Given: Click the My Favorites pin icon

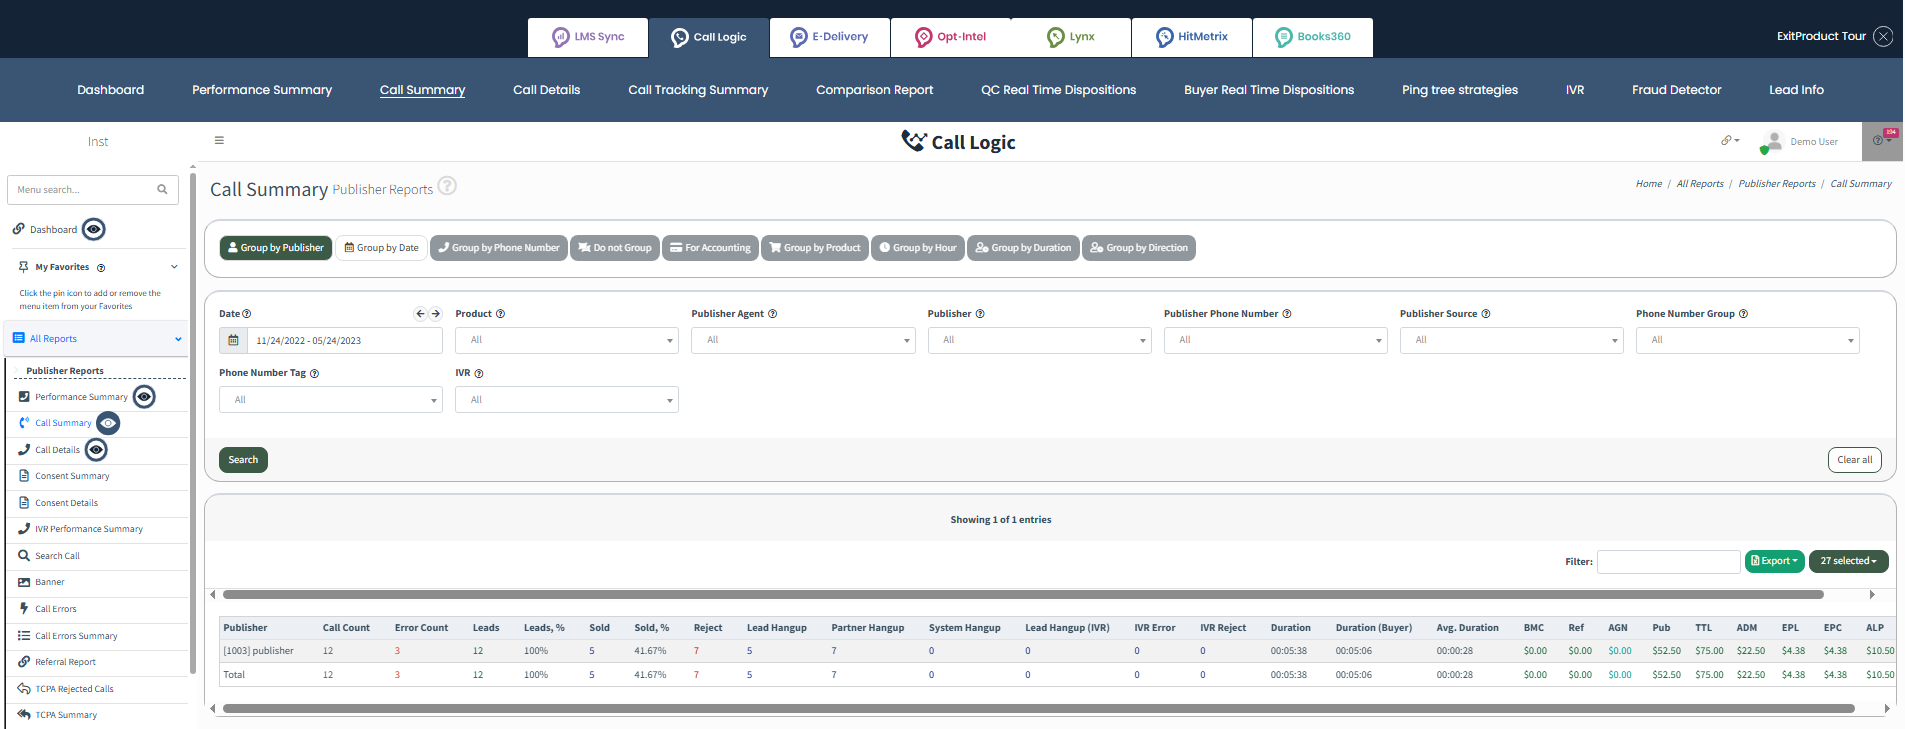Looking at the screenshot, I should pyautogui.click(x=24, y=267).
